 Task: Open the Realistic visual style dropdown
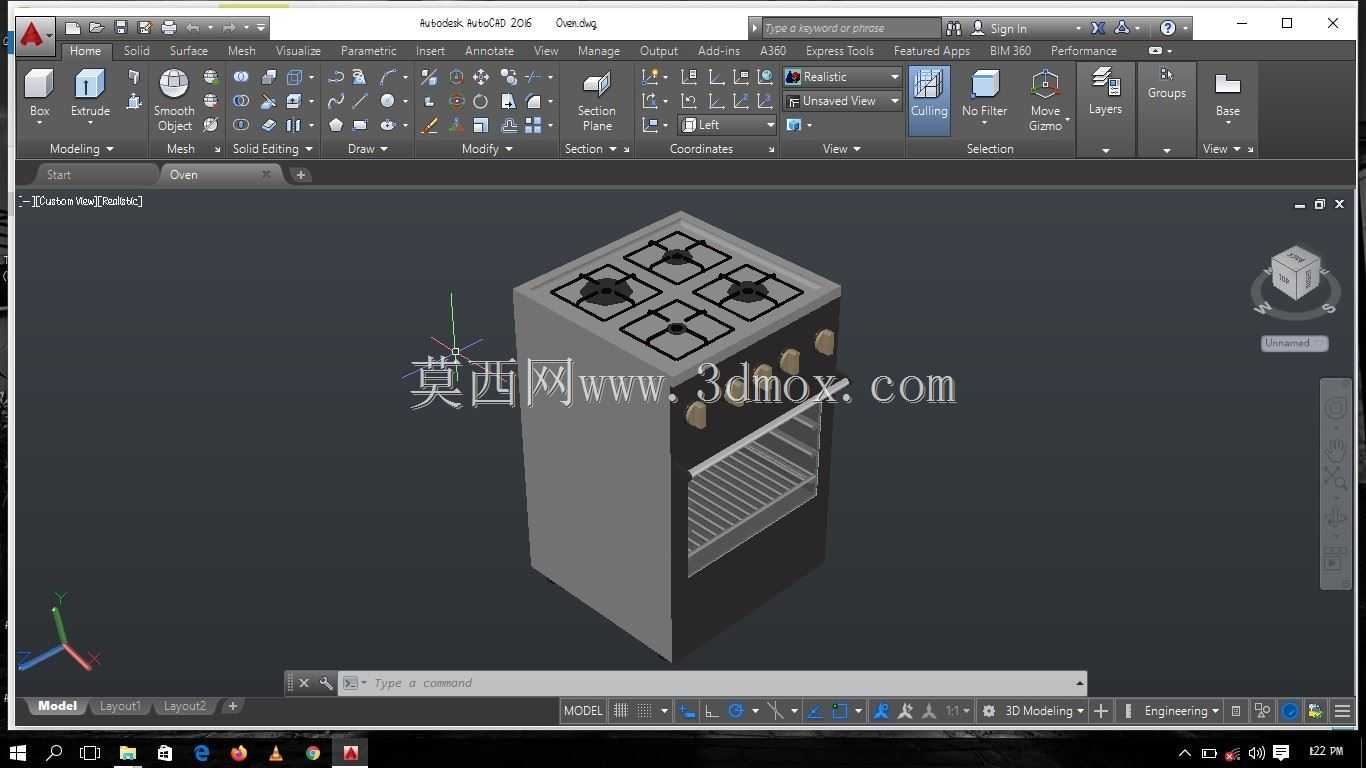click(842, 77)
